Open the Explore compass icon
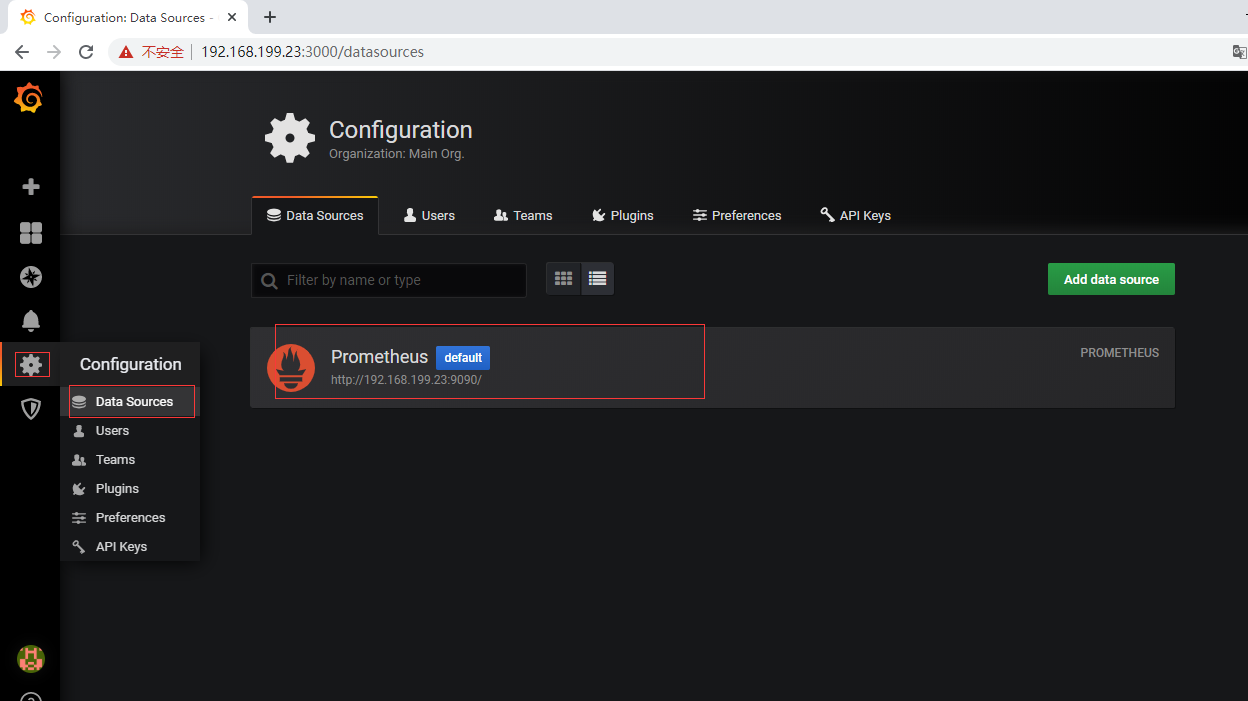This screenshot has width=1248, height=701. [x=31, y=277]
